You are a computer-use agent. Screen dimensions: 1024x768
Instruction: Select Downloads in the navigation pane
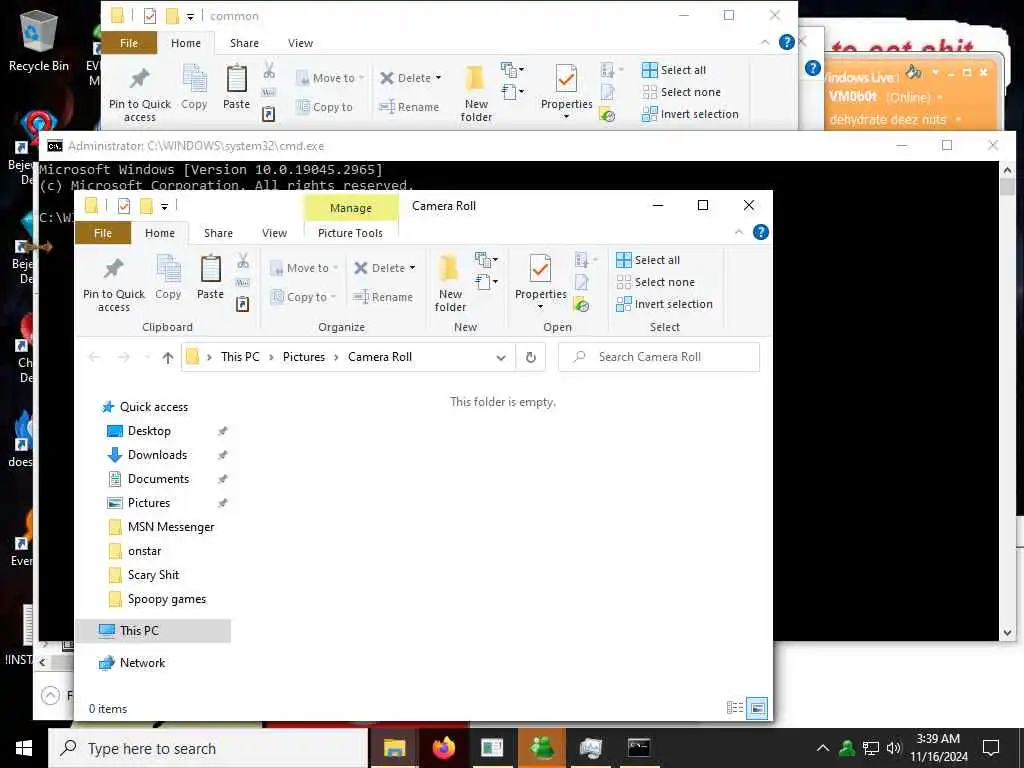[x=157, y=455]
